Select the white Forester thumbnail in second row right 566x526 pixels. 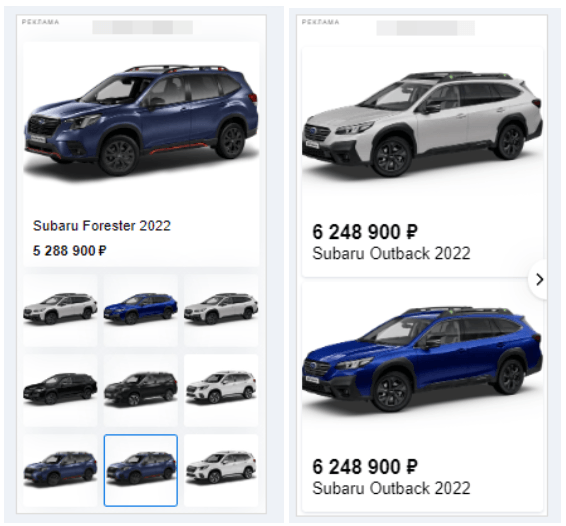pos(221,390)
